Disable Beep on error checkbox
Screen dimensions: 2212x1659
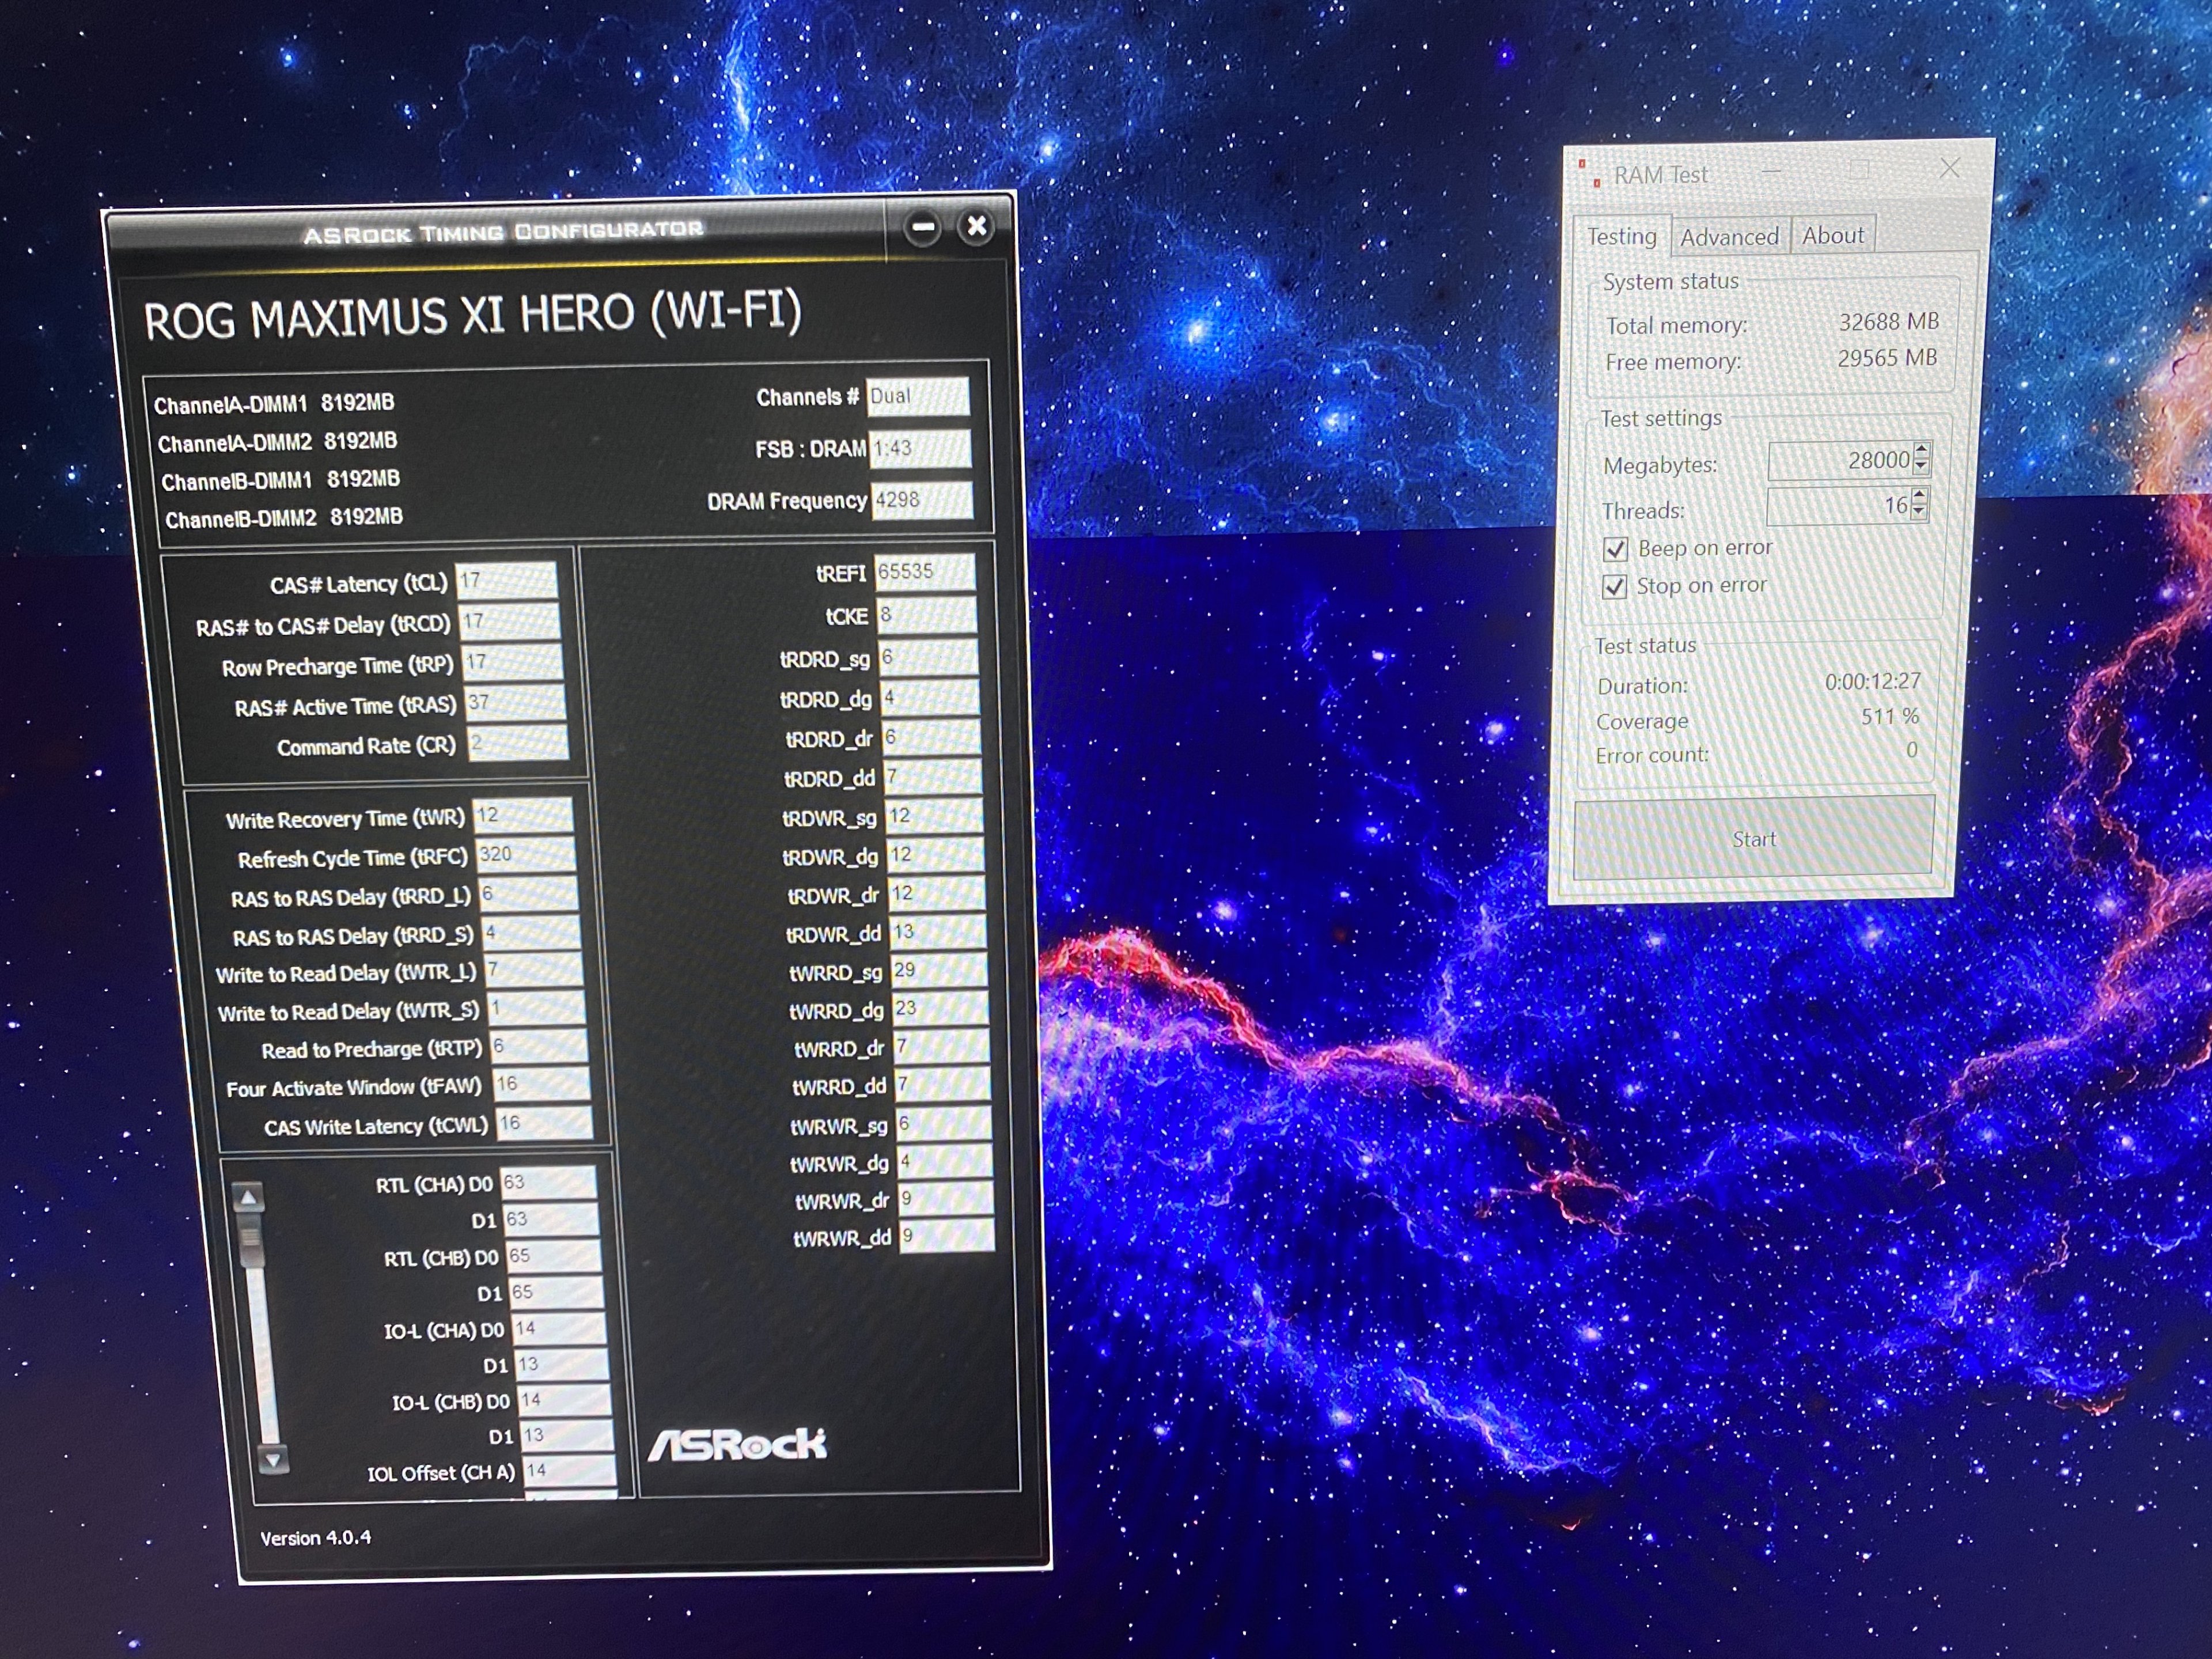click(1615, 549)
